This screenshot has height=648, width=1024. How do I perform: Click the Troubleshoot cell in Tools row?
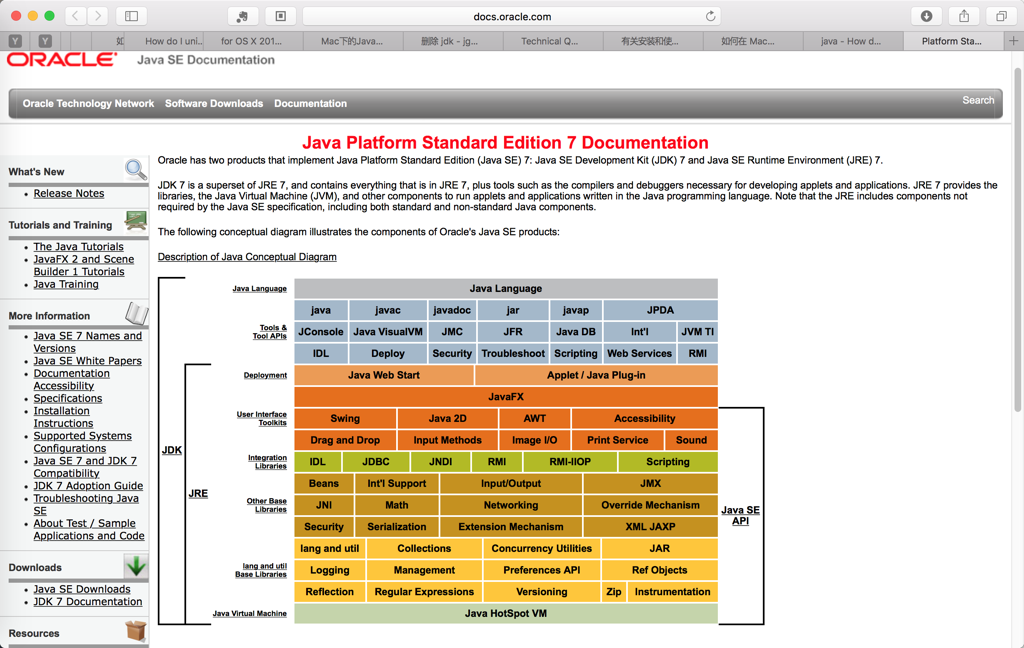click(x=513, y=353)
